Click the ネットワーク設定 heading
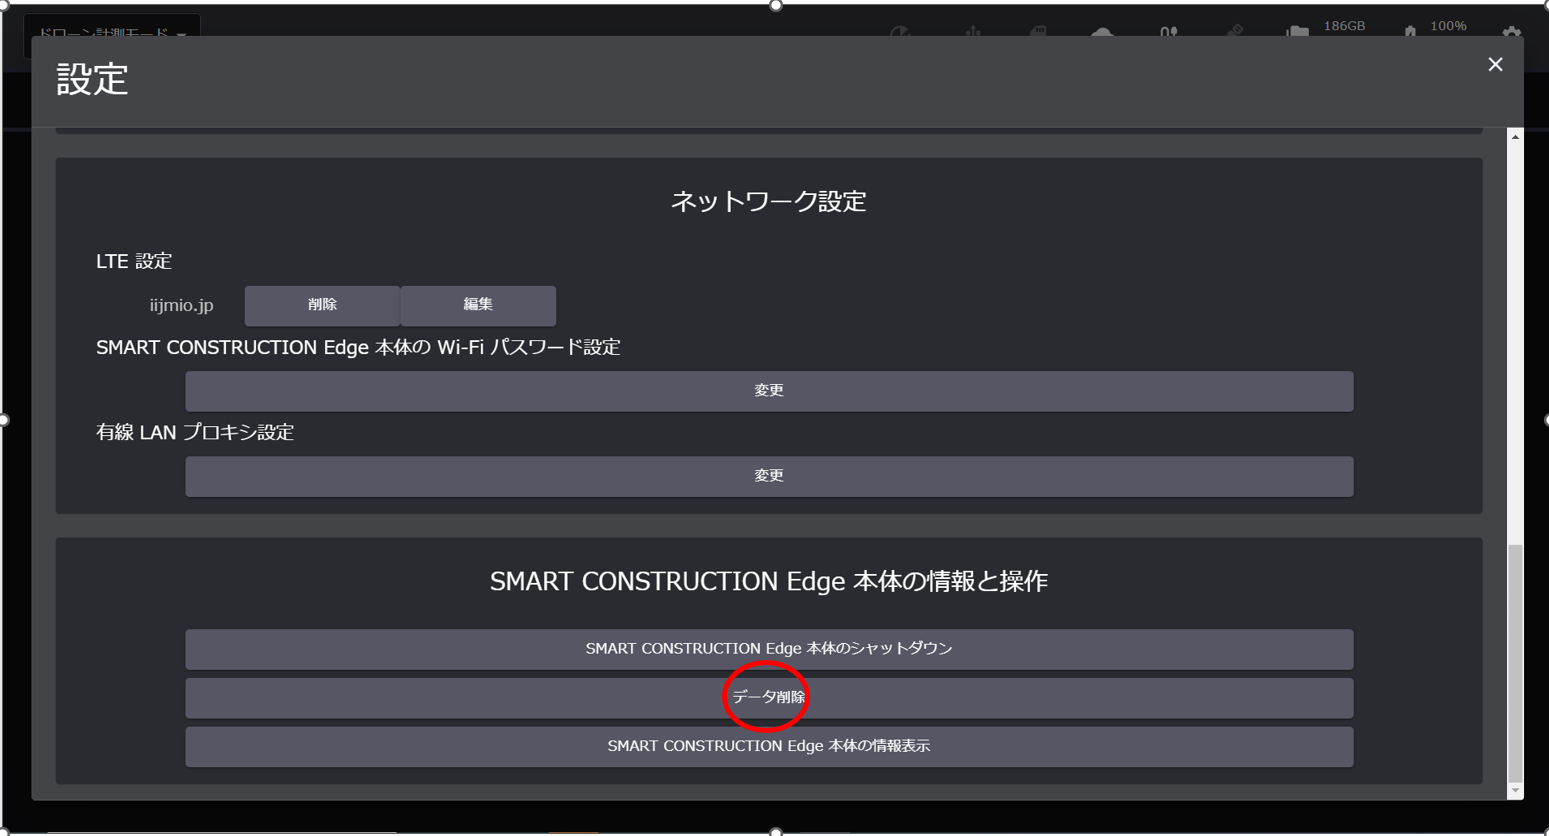The width and height of the screenshot is (1549, 836). point(768,201)
